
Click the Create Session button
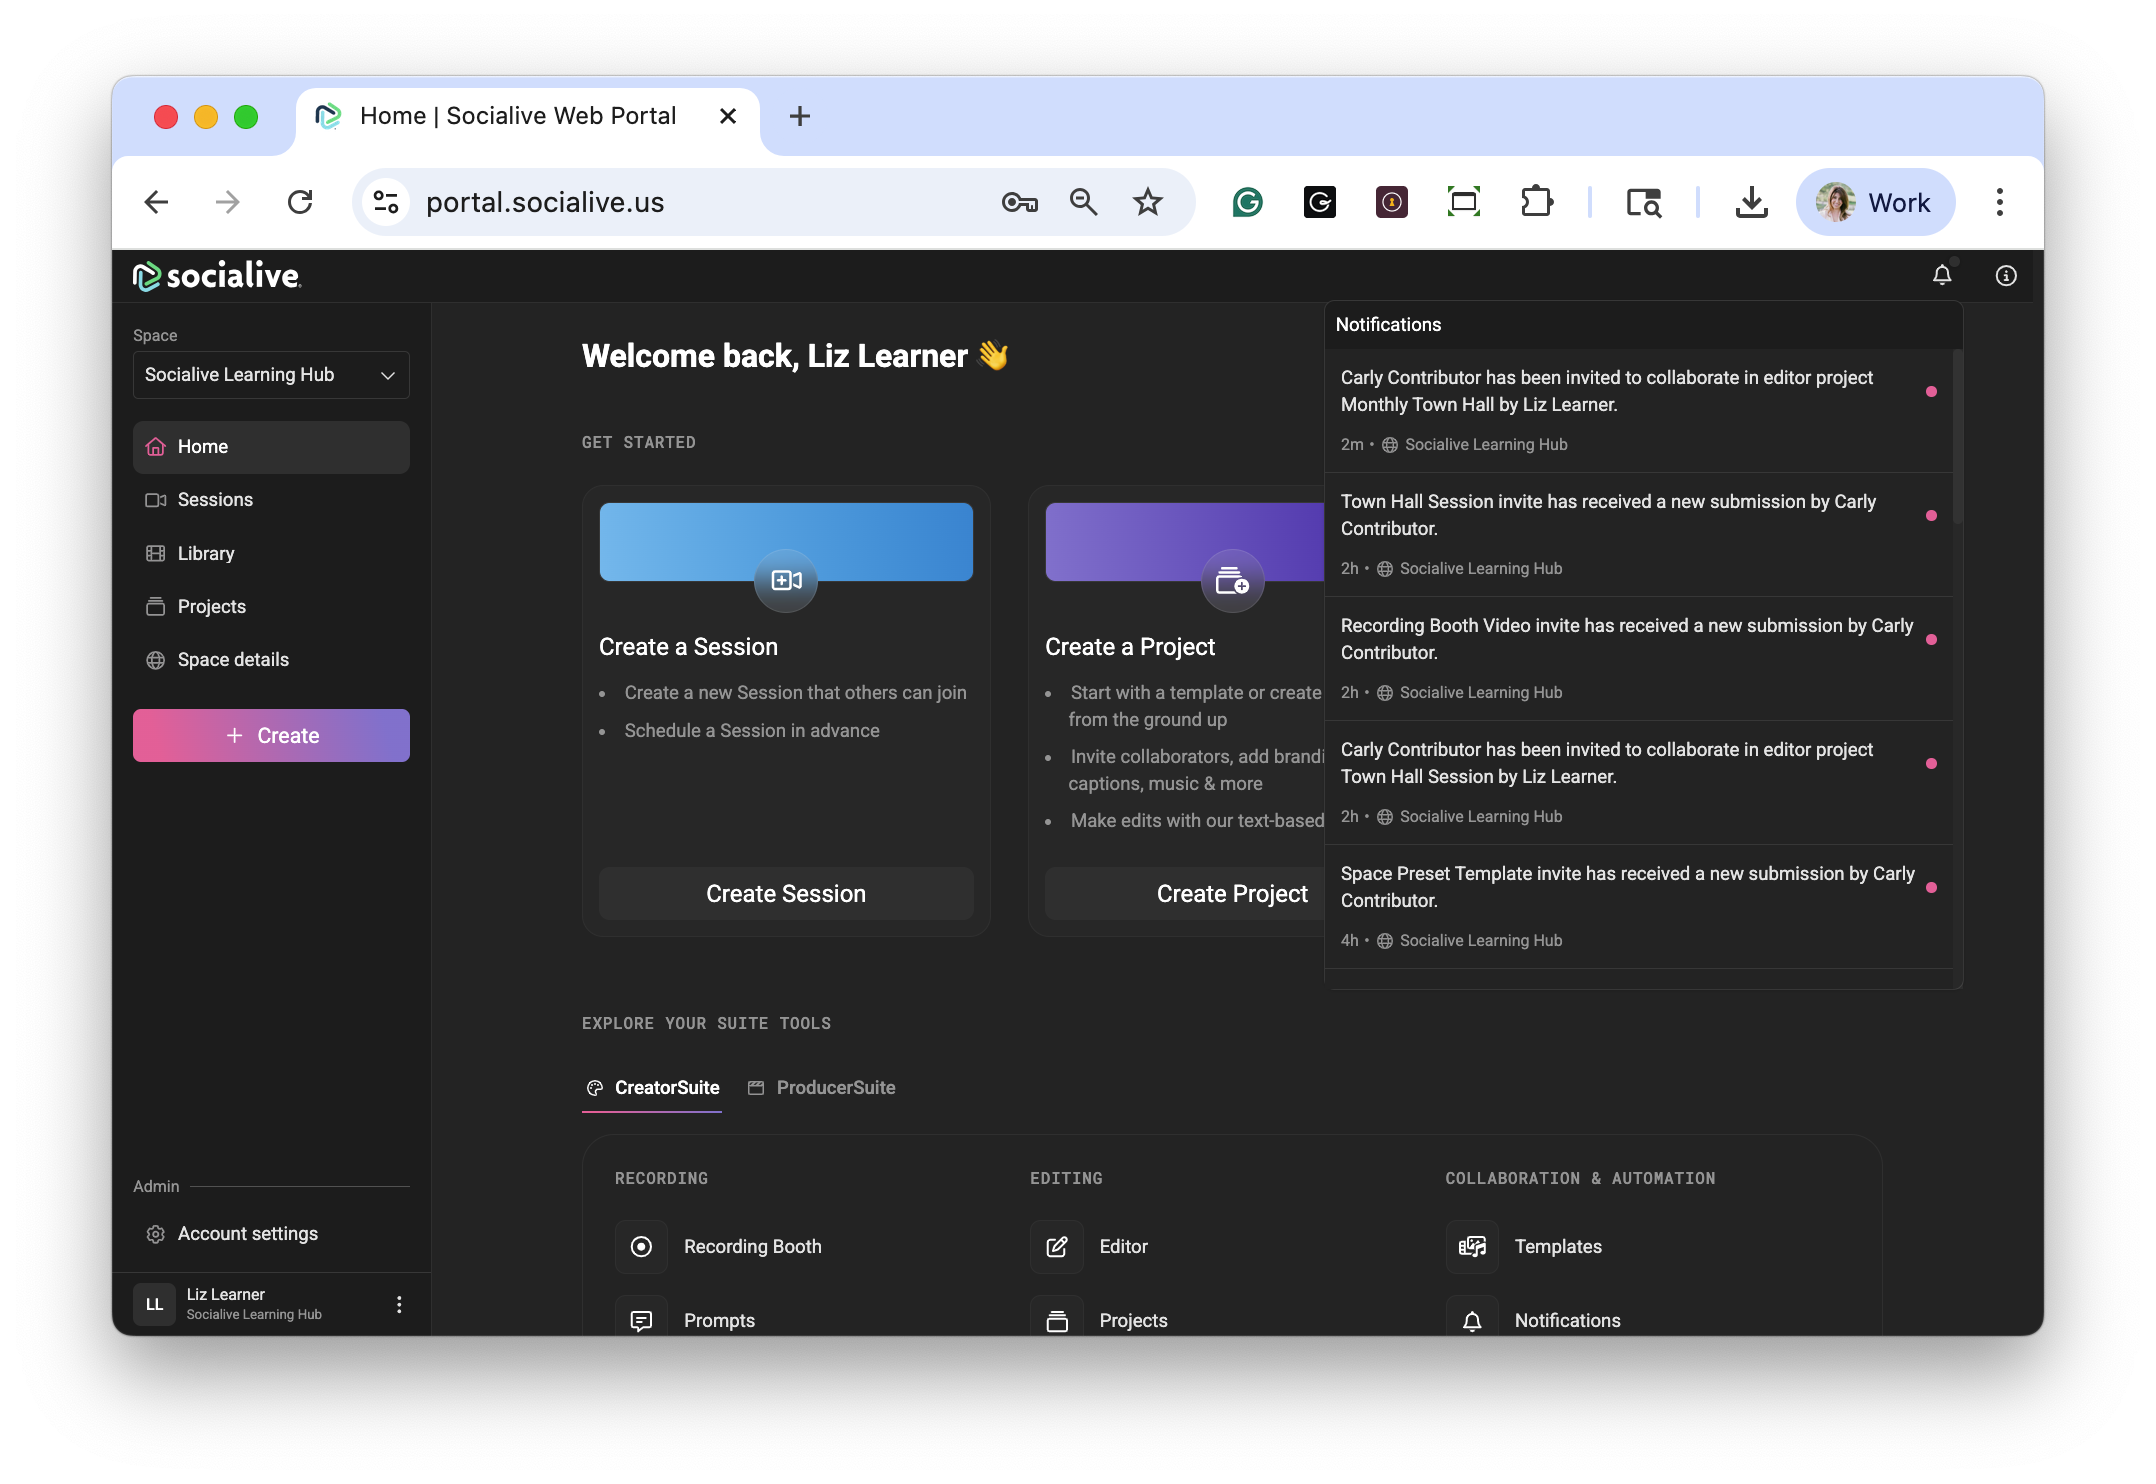pyautogui.click(x=786, y=894)
